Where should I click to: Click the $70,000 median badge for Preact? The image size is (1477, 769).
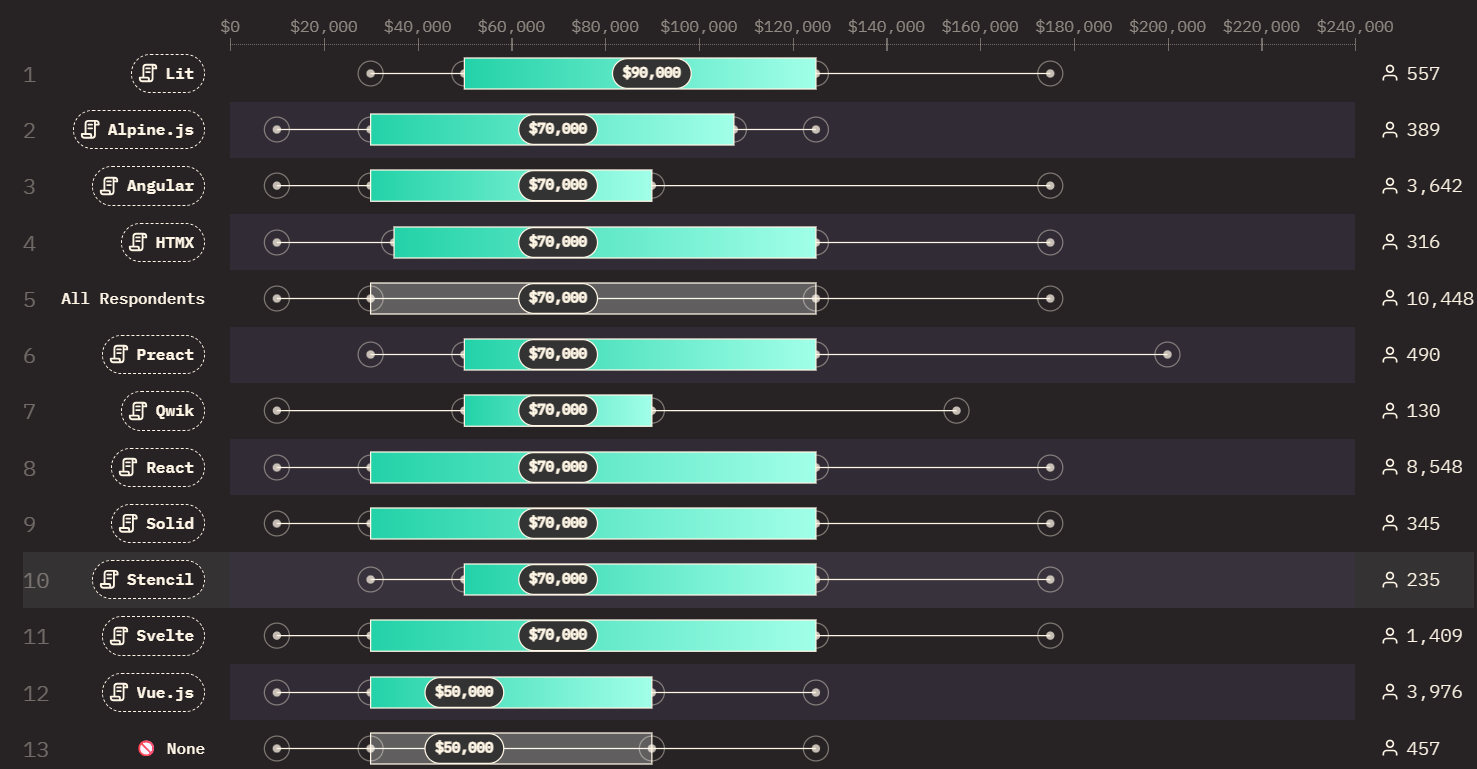(x=558, y=355)
